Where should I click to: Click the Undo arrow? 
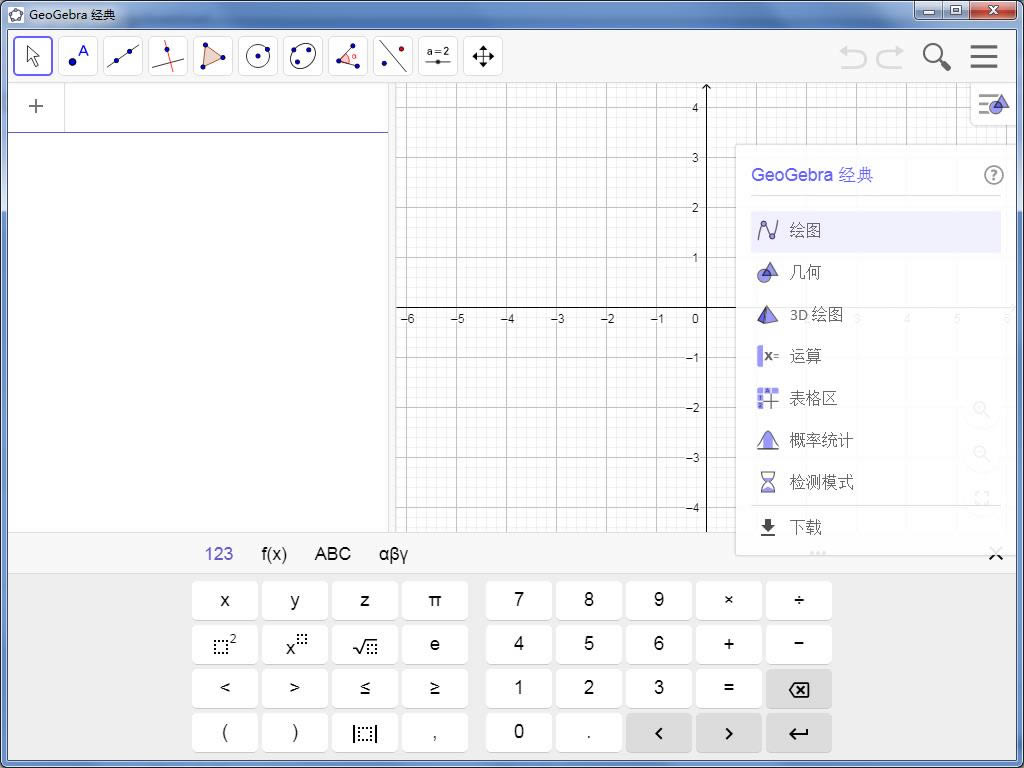point(852,57)
